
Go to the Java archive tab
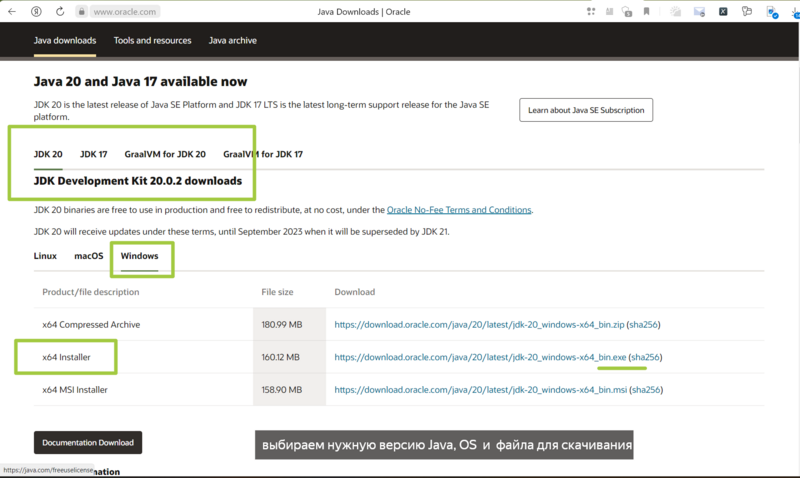coord(233,40)
